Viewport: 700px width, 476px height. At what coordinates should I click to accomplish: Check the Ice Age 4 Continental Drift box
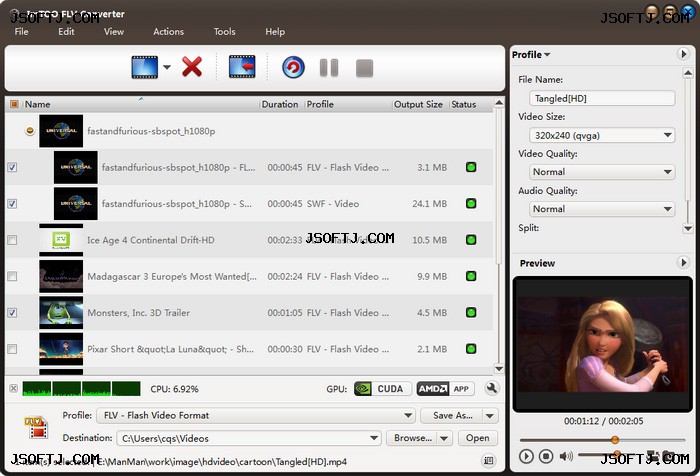(x=12, y=240)
